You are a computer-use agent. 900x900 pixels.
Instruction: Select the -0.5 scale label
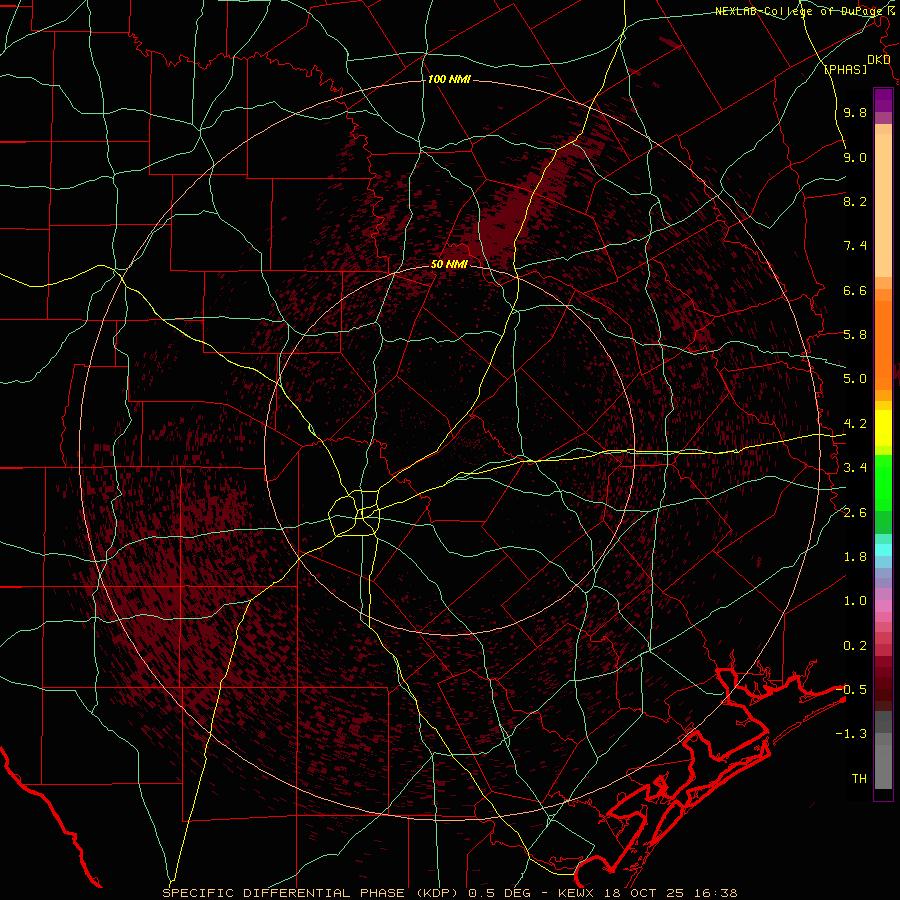pos(851,690)
